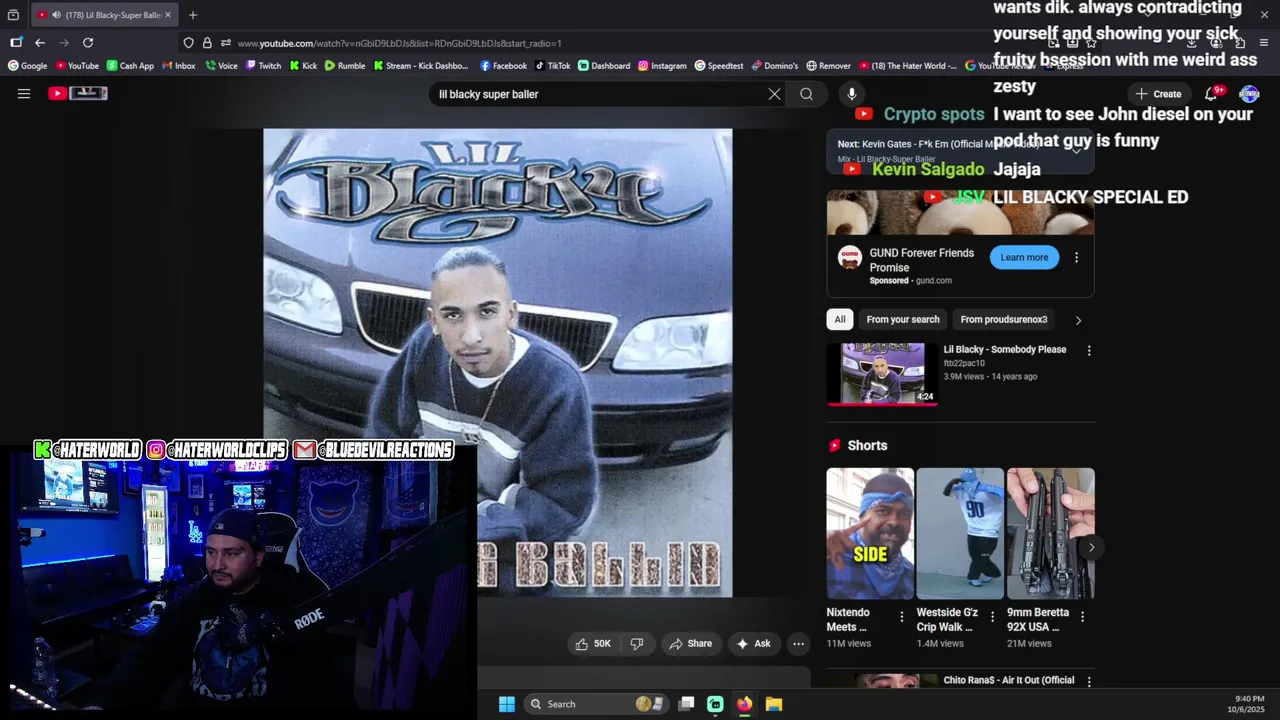
Task: Open the Rumble bookmark
Action: coord(345,66)
